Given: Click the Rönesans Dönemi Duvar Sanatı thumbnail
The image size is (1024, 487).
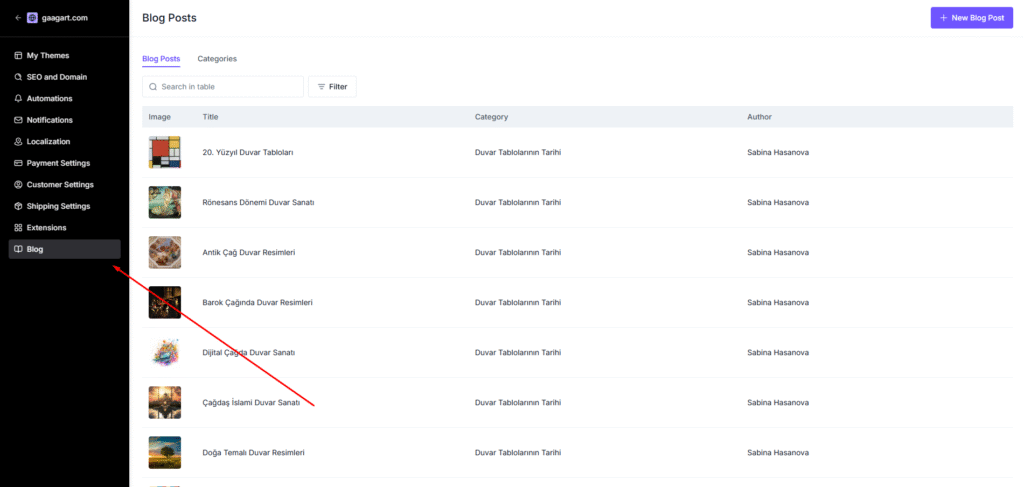Looking at the screenshot, I should (x=165, y=202).
